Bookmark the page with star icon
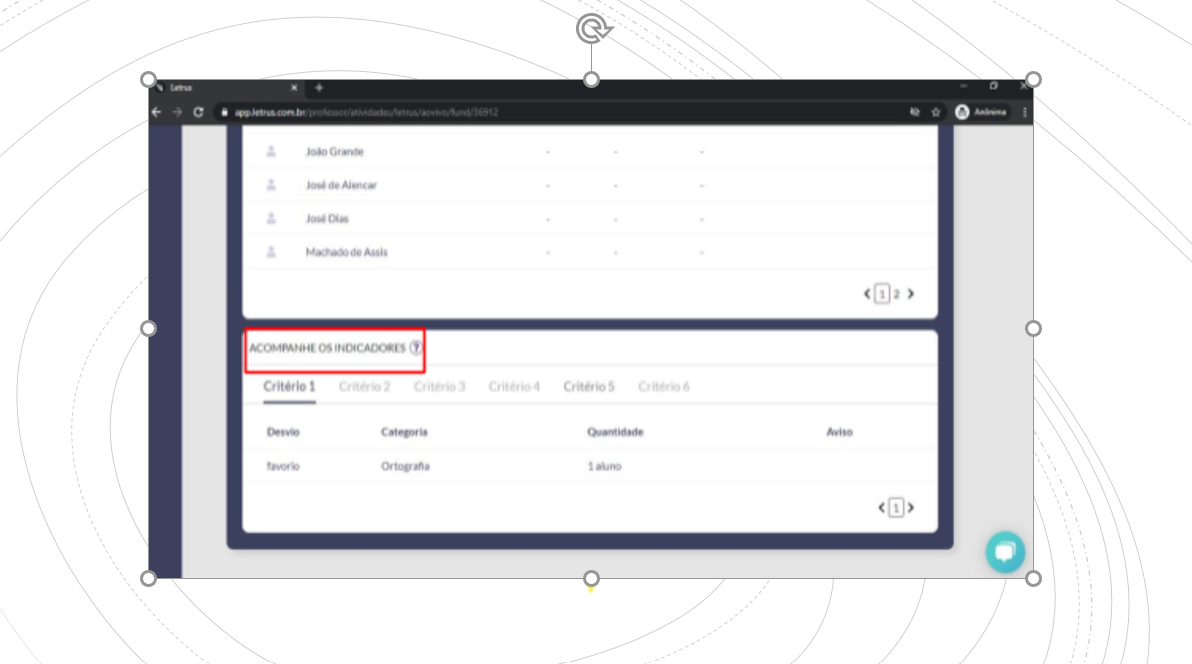 tap(936, 112)
